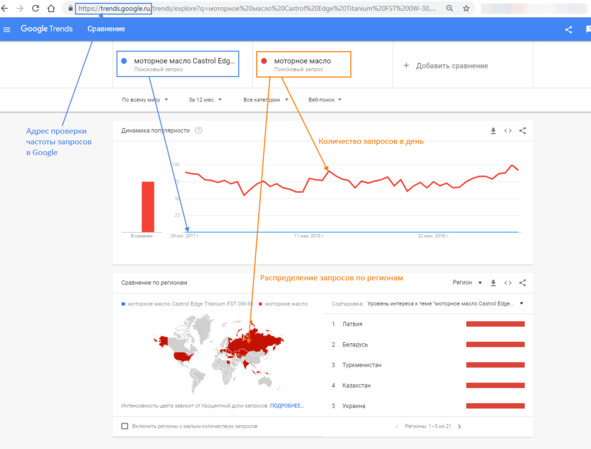Click Добавить сравнение to add a term
This screenshot has height=449, width=591.
coord(446,66)
